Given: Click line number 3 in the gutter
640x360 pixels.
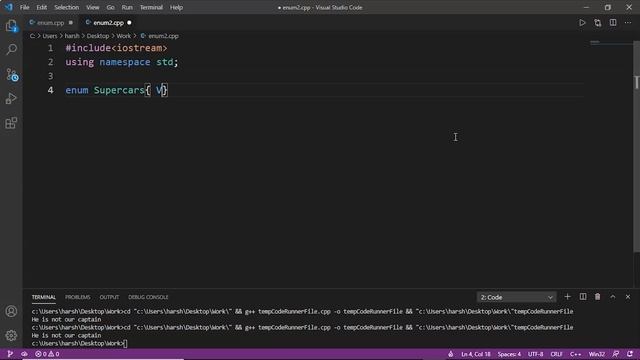Looking at the screenshot, I should click(x=50, y=76).
